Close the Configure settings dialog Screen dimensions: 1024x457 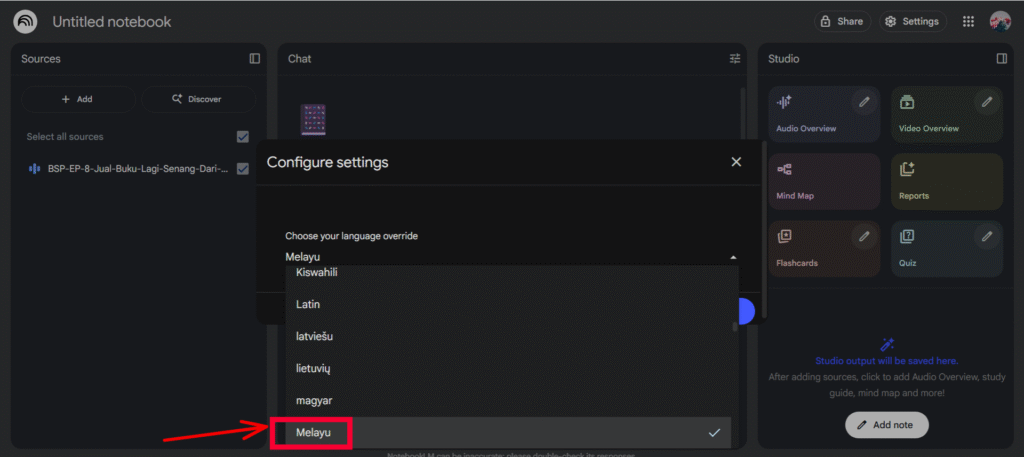click(x=736, y=162)
